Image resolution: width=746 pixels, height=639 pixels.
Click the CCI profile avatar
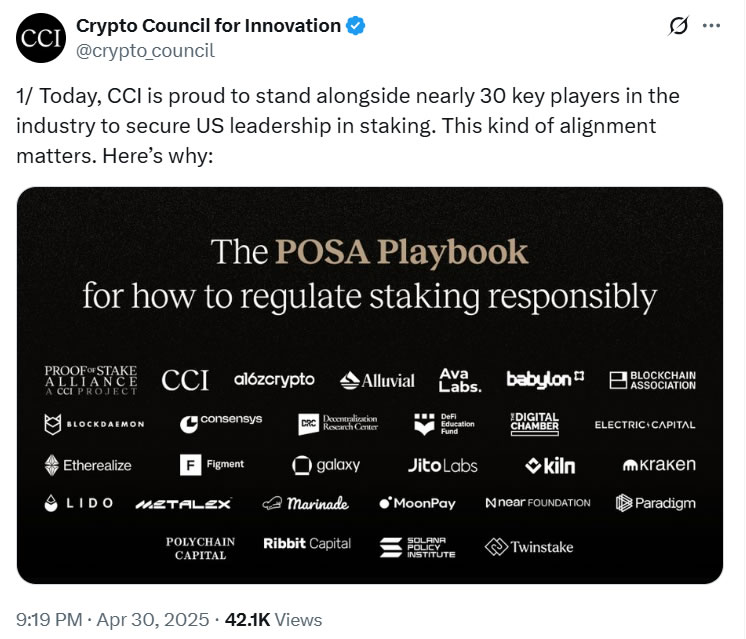coord(40,39)
